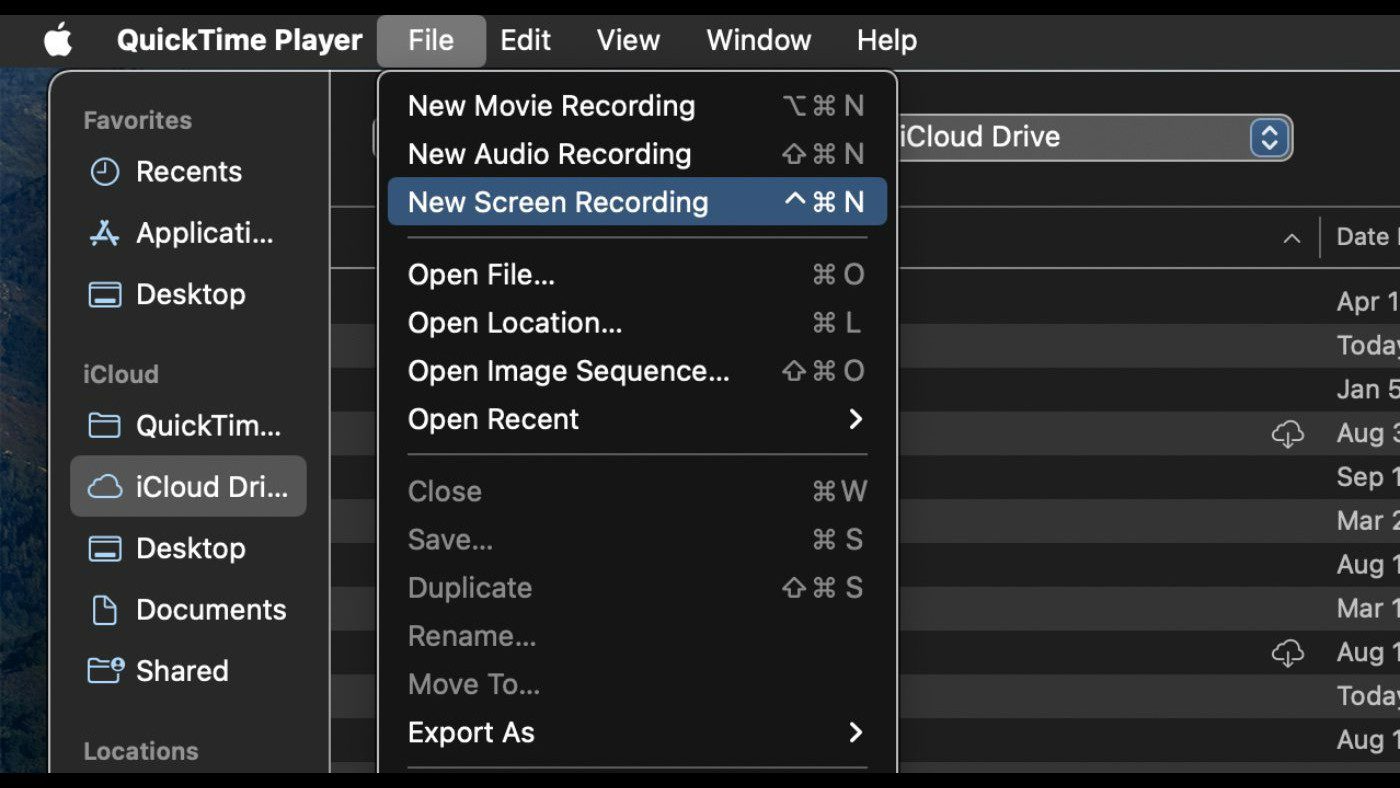1400x788 pixels.
Task: Select iCloud Desktop in the sidebar
Action: tap(190, 549)
